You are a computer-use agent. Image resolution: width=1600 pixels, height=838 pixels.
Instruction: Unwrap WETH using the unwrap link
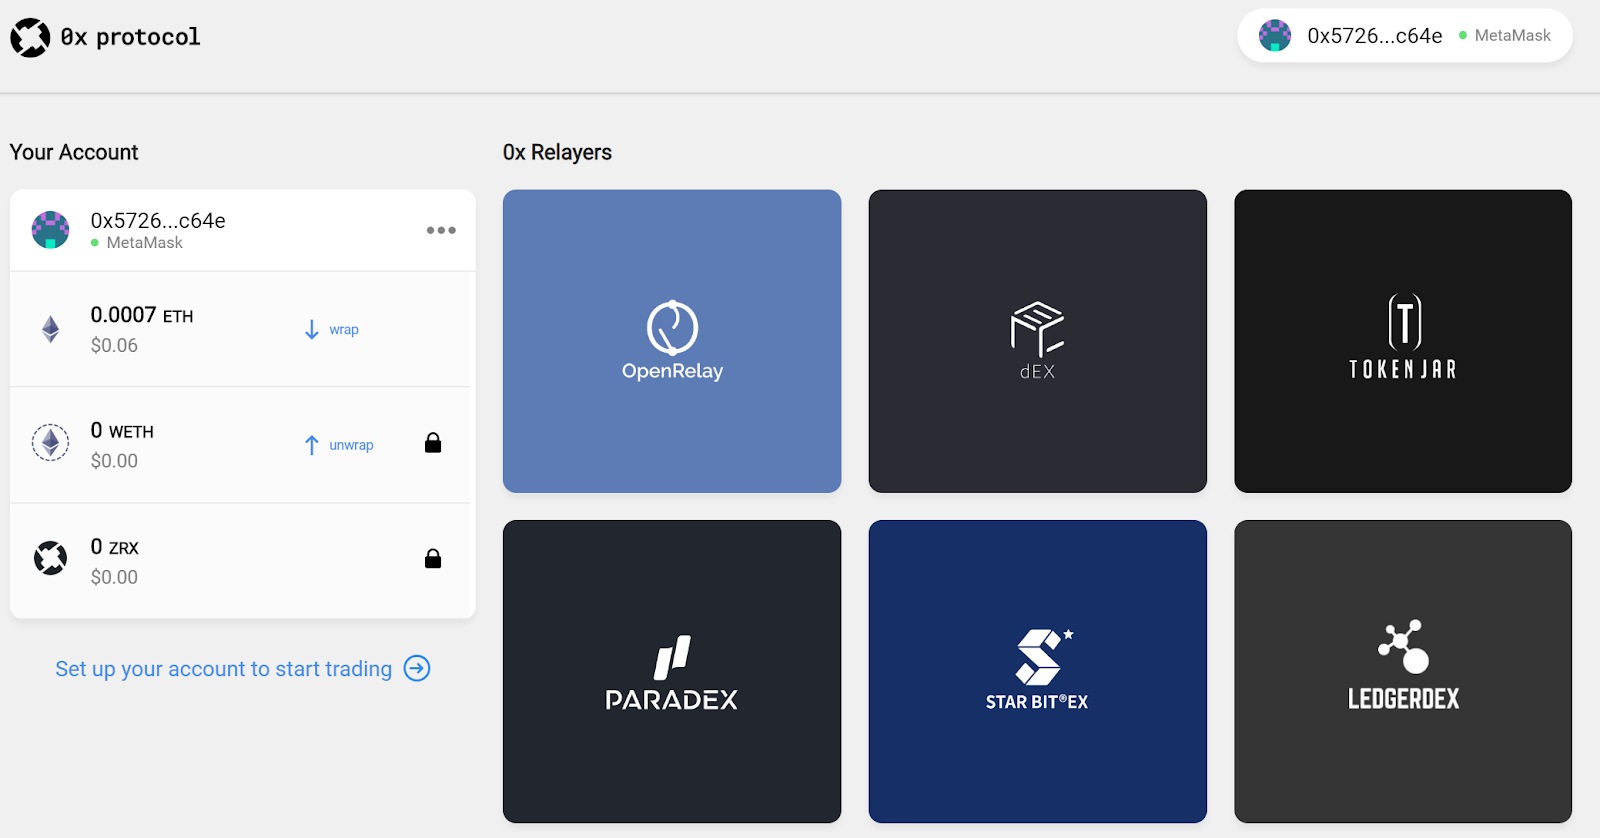pyautogui.click(x=351, y=445)
